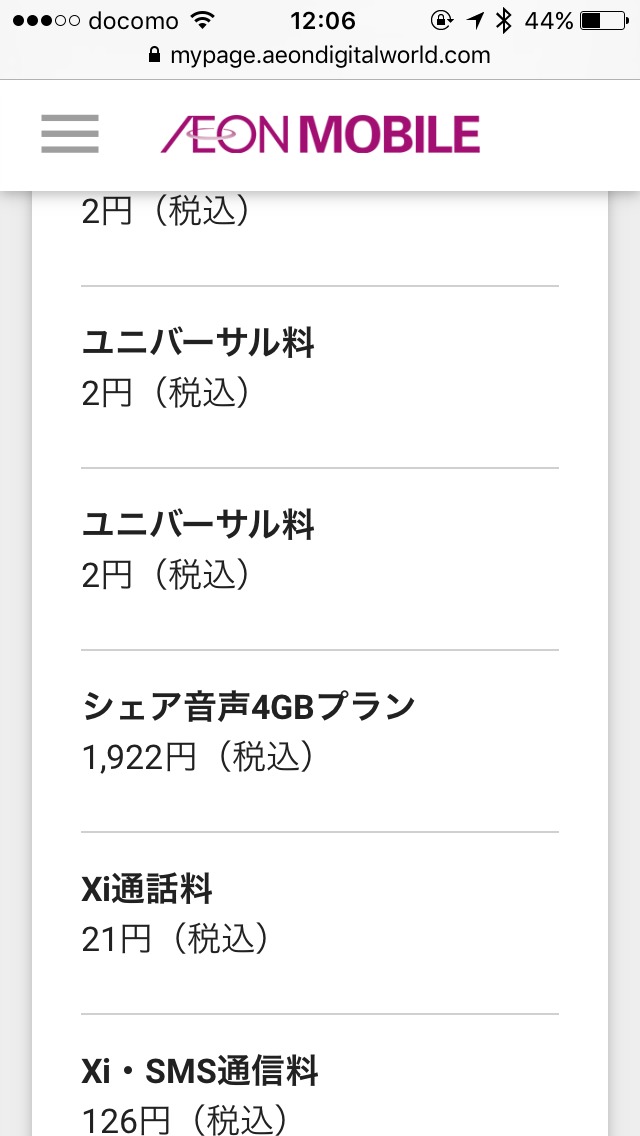Select the シェア音声4GBプラン item
Viewport: 640px width, 1136px height.
(x=248, y=707)
